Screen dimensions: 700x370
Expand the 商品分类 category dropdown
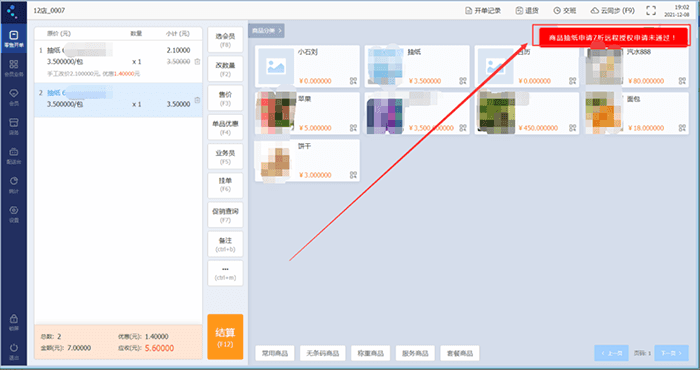point(267,31)
